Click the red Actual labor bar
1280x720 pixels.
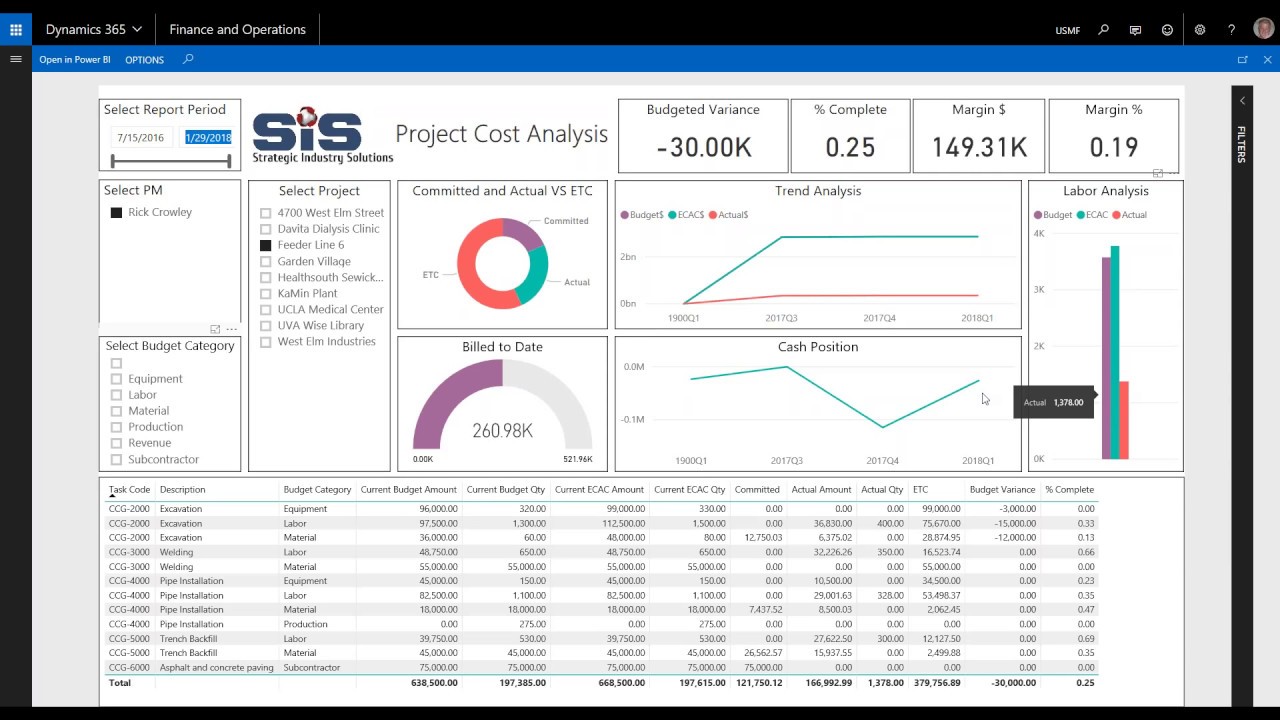pos(1124,420)
